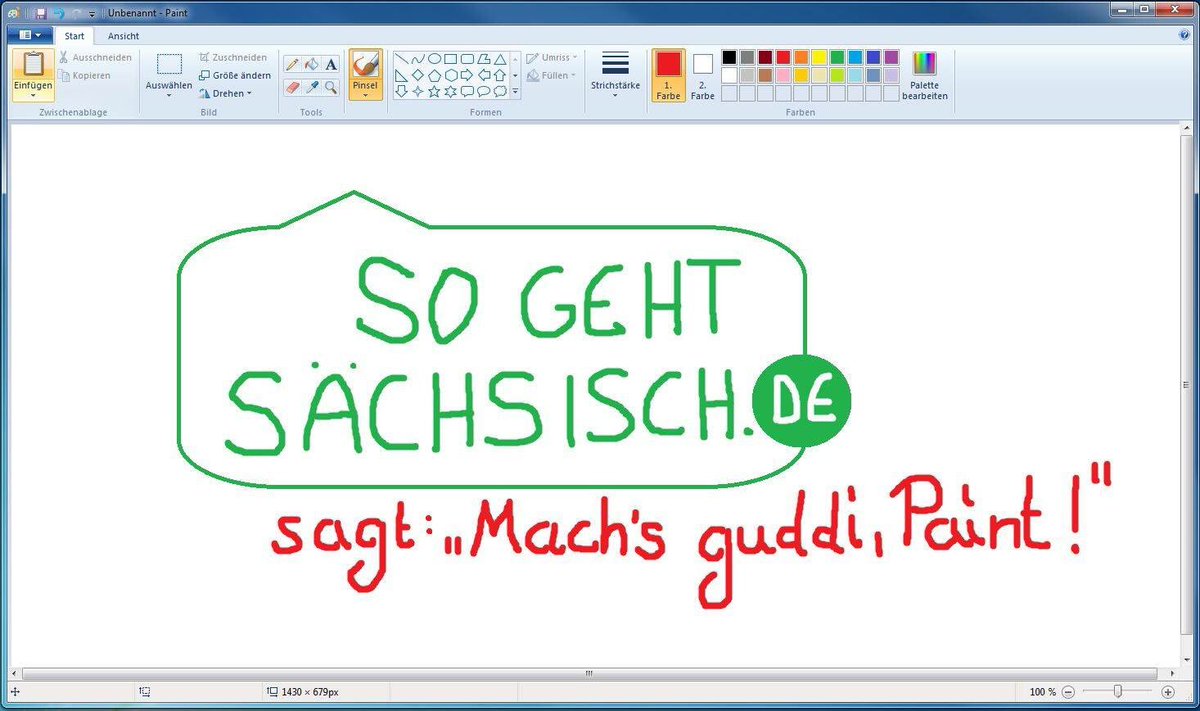Choose the up arrow shape

(x=499, y=75)
